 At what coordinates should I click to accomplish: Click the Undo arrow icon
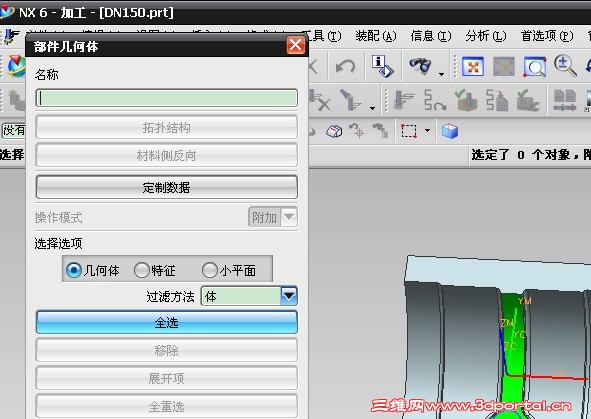click(345, 67)
